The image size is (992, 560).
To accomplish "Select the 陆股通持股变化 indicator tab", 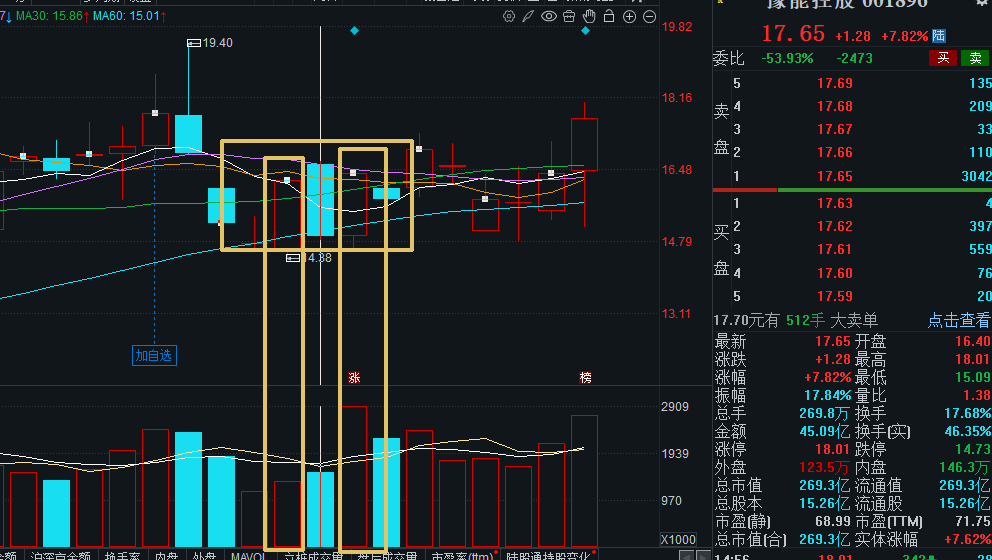I will click(548, 556).
